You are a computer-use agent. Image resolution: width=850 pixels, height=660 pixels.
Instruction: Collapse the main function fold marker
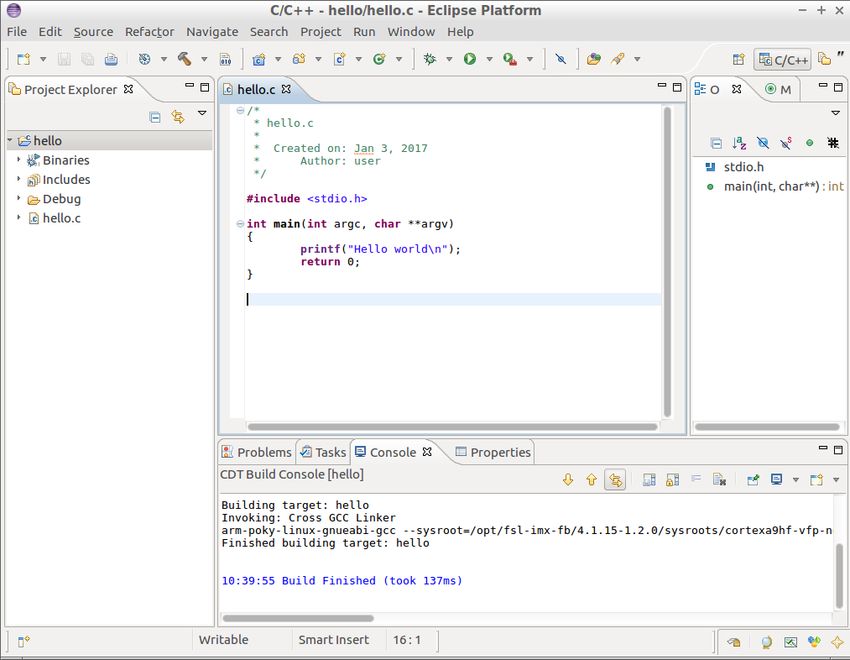pos(240,224)
